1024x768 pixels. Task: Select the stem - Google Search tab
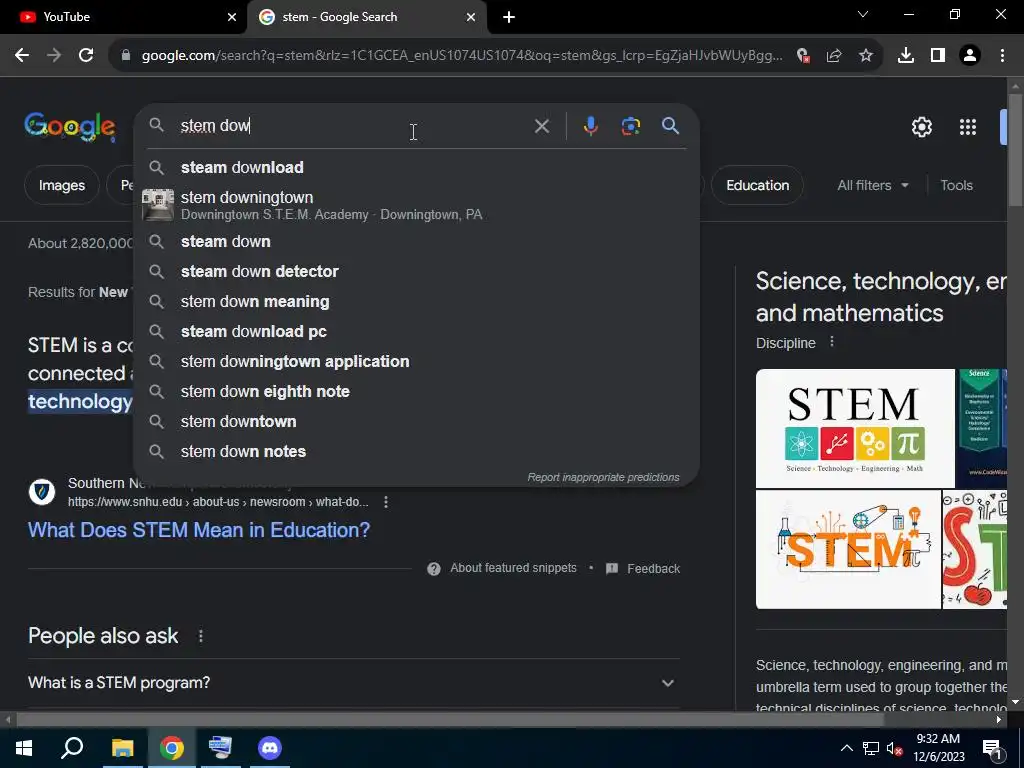366,17
